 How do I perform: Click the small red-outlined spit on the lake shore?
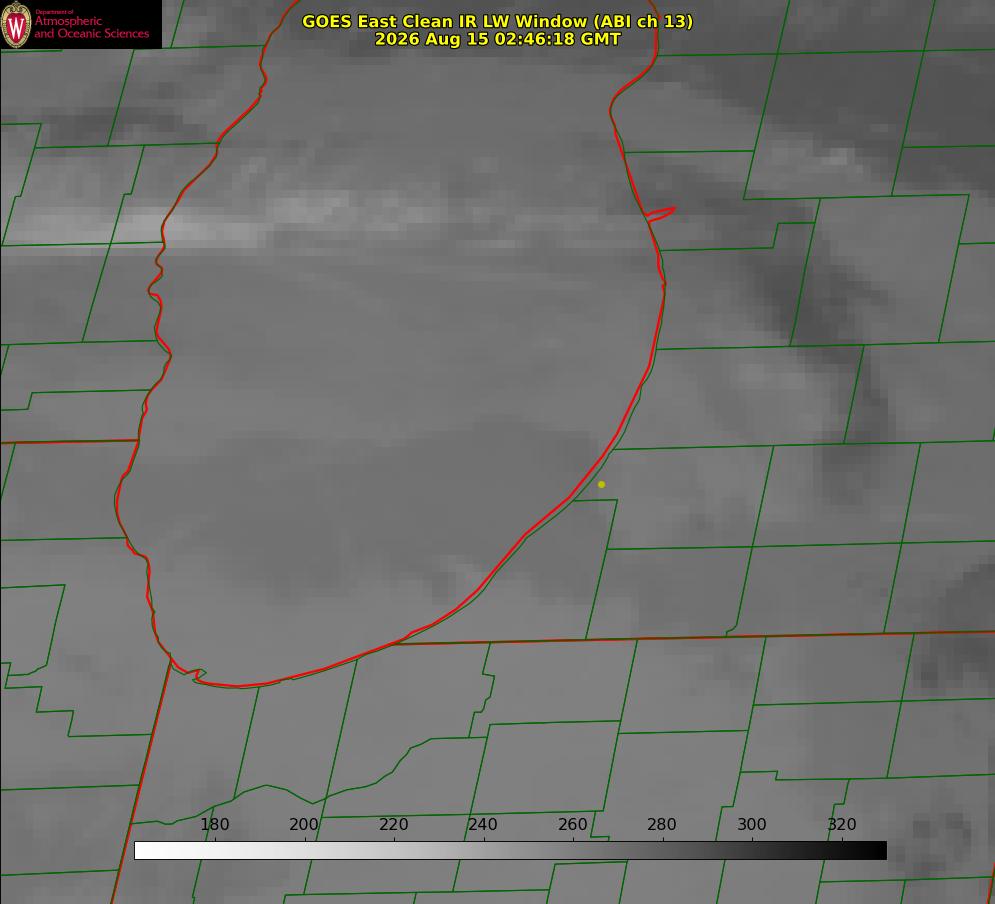point(661,213)
